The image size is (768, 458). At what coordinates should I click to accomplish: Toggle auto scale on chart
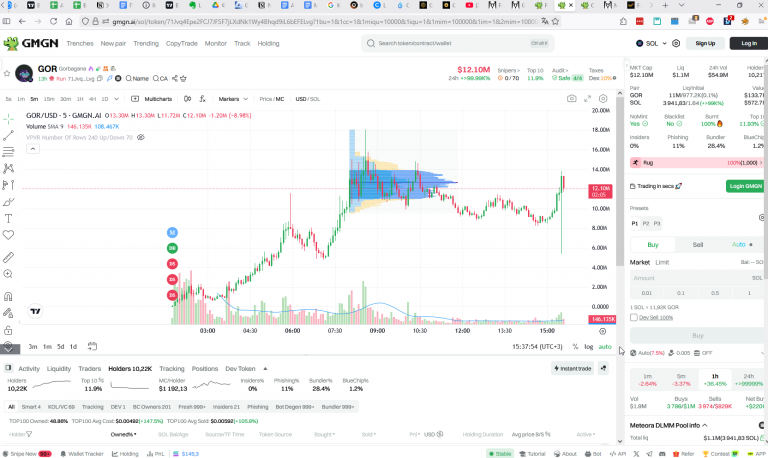pos(605,347)
